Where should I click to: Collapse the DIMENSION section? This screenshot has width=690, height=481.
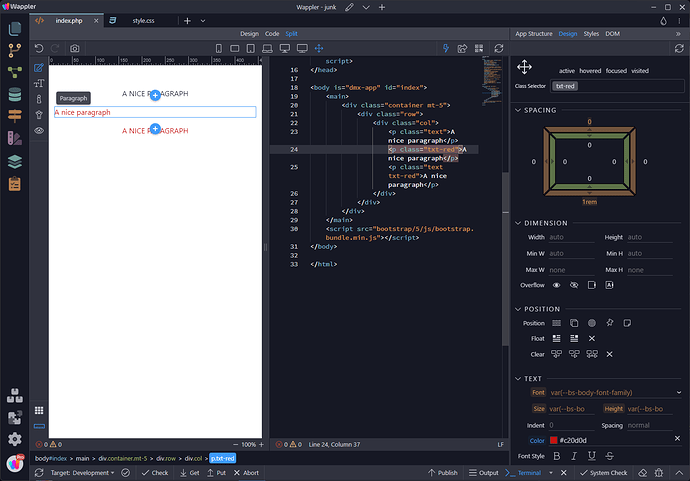(x=518, y=223)
